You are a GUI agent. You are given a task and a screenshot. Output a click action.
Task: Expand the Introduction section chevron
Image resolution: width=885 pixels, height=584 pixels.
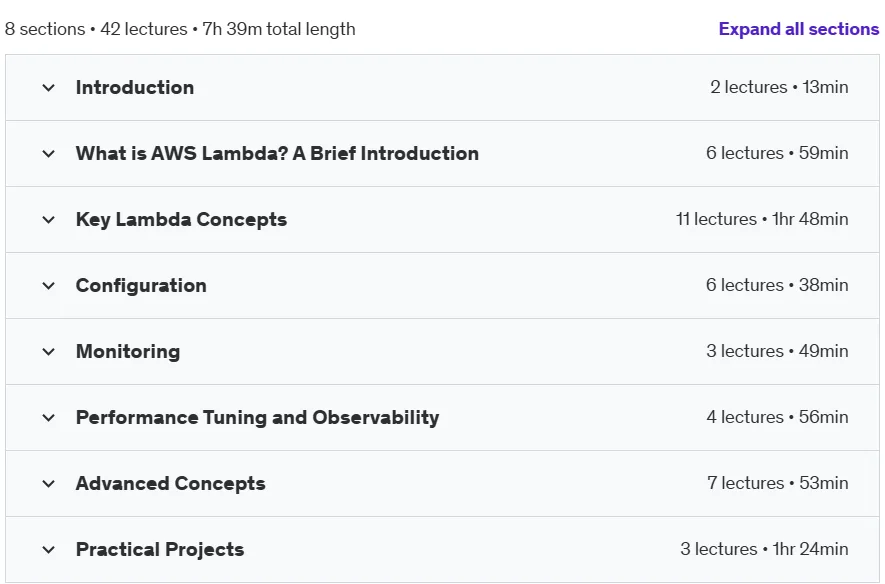(49, 87)
